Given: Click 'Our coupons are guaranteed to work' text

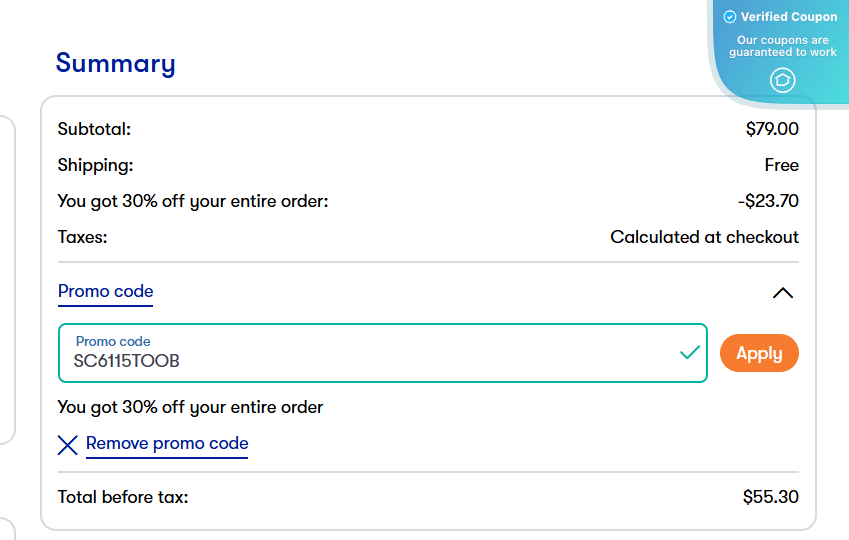Looking at the screenshot, I should [783, 46].
